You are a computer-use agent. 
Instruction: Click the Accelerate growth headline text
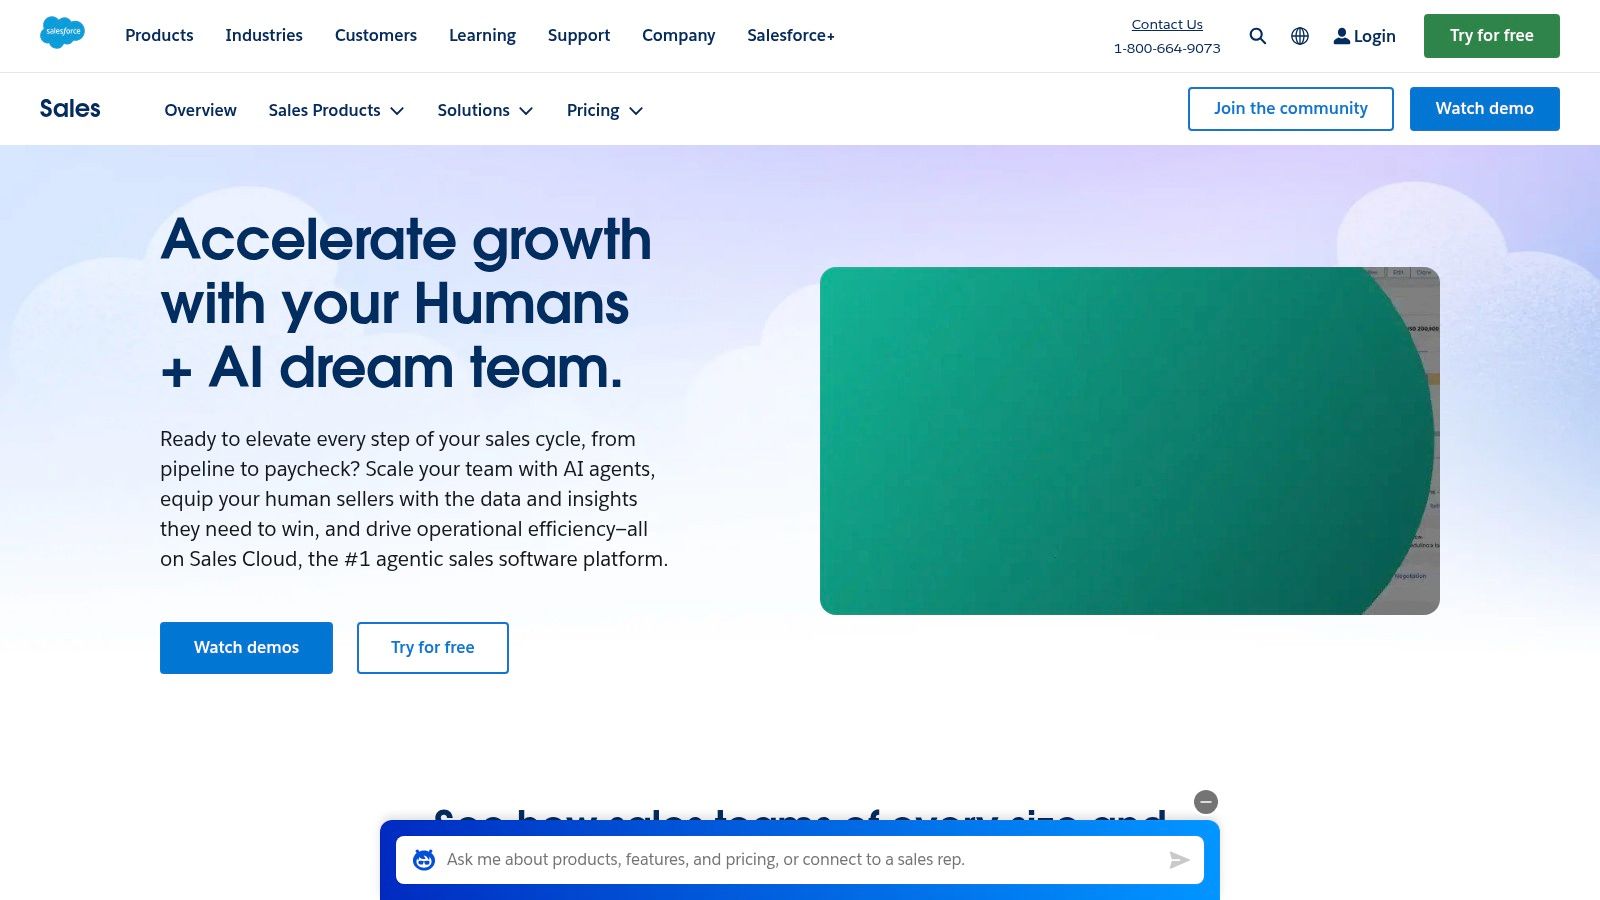tap(406, 303)
